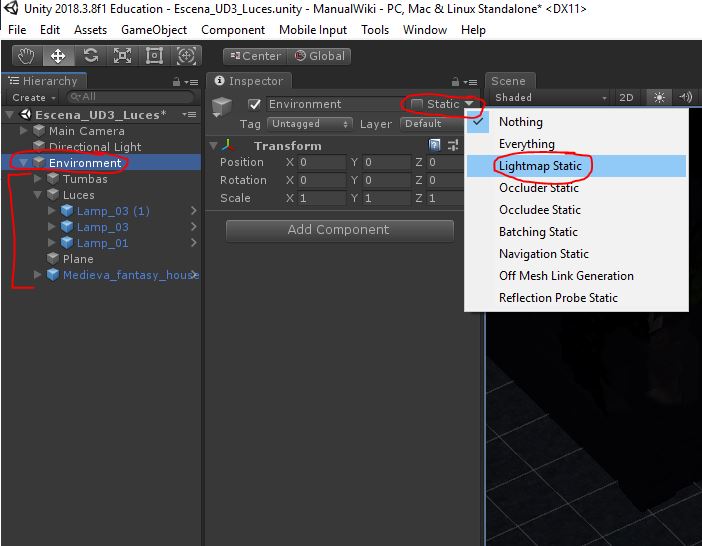The width and height of the screenshot is (702, 546).
Task: Open the Layer Default dropdown
Action: click(432, 124)
